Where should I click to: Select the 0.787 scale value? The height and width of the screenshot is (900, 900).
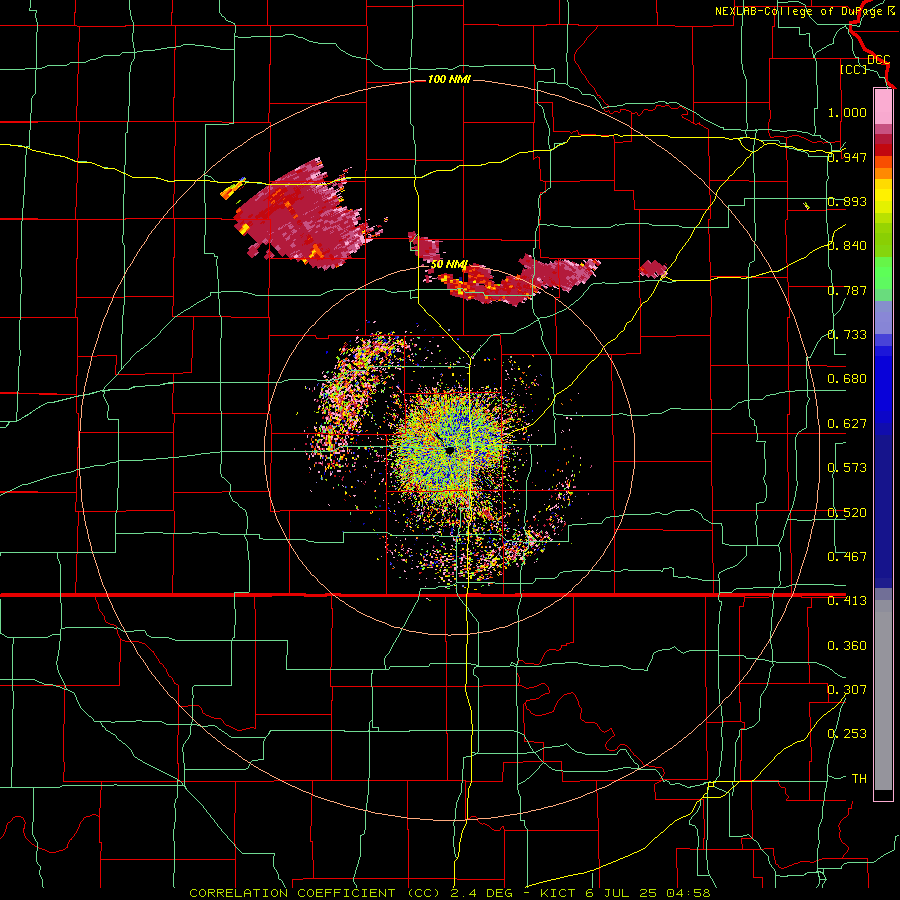[x=847, y=290]
